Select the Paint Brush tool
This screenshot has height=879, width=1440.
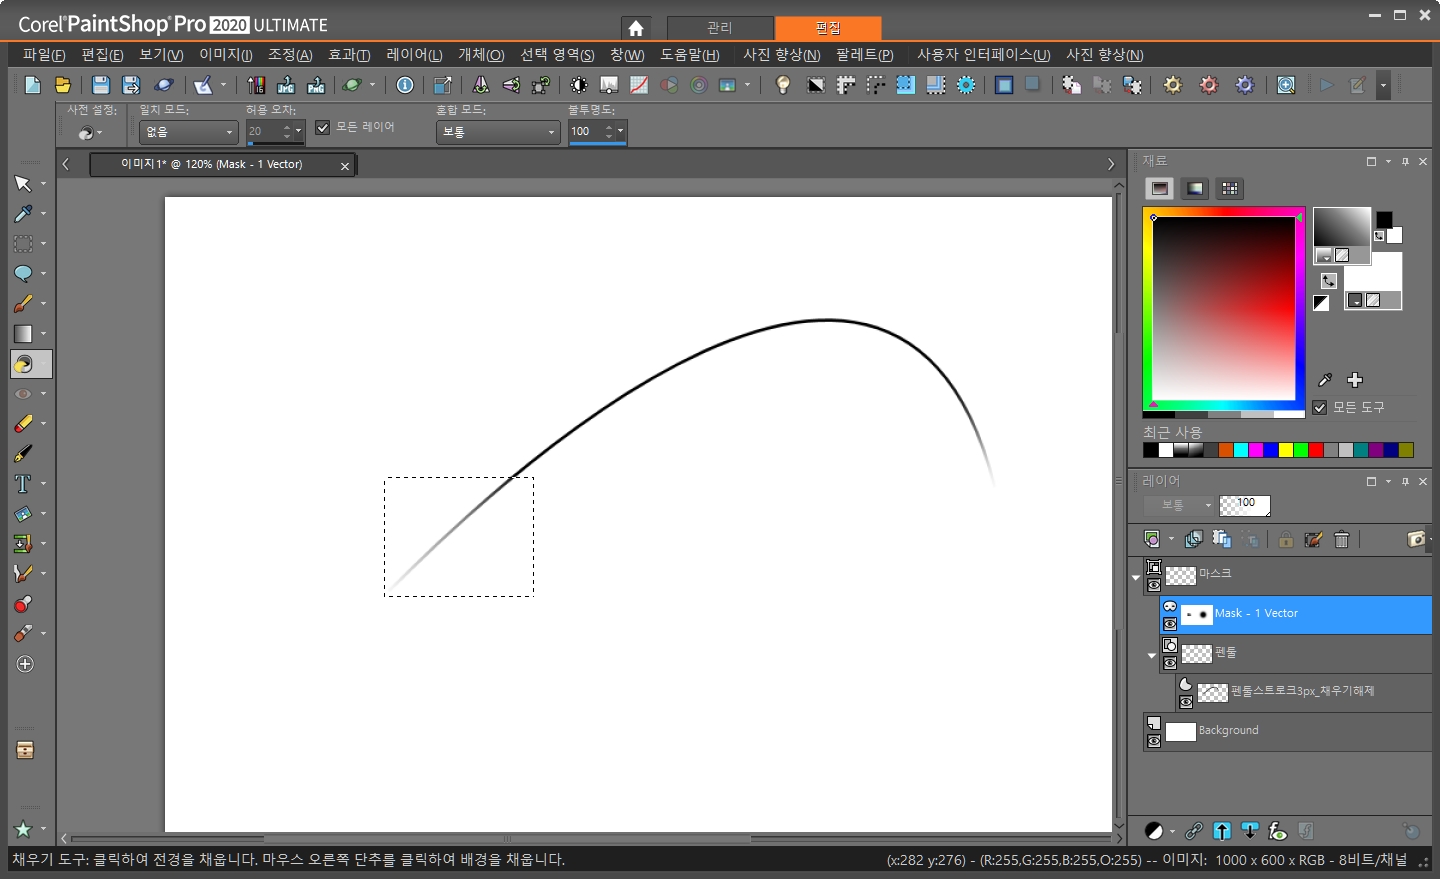click(x=23, y=304)
